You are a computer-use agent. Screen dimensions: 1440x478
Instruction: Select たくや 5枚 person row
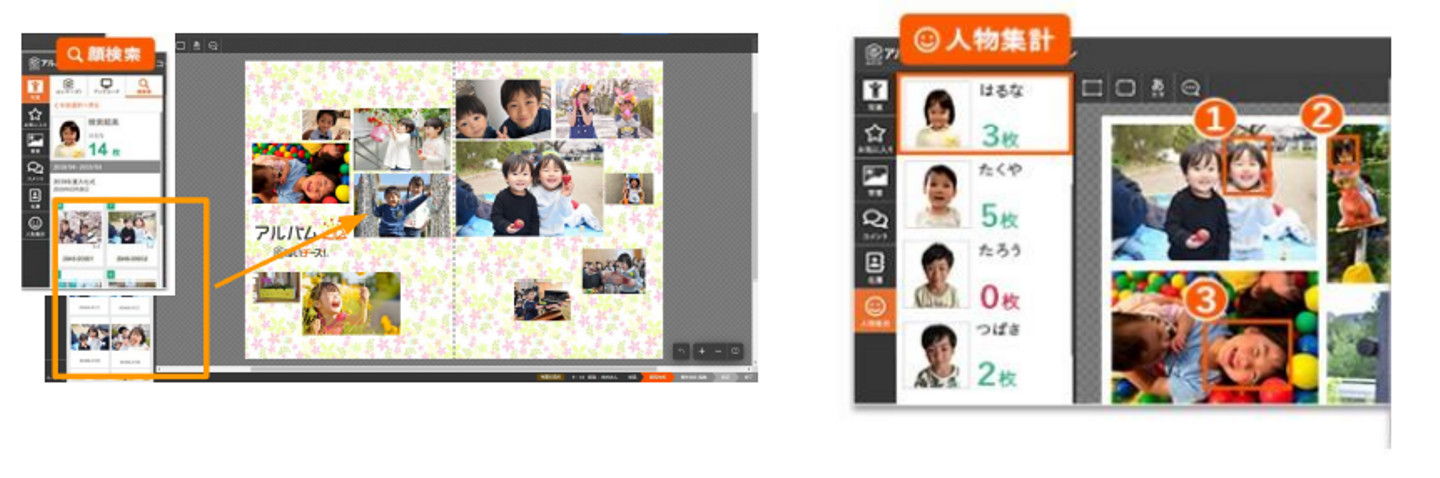[x=984, y=195]
